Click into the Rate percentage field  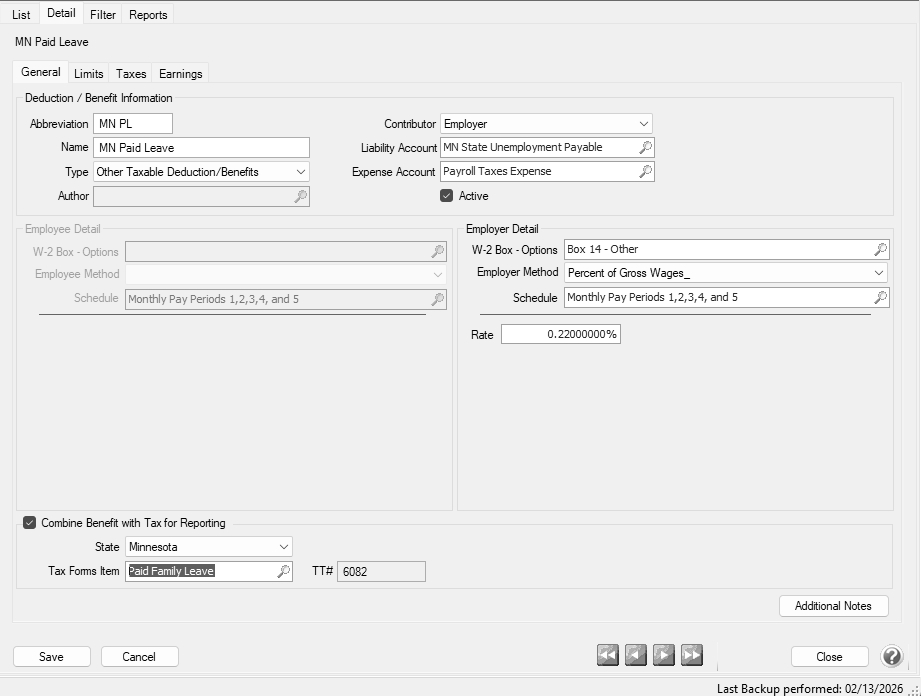tap(560, 335)
